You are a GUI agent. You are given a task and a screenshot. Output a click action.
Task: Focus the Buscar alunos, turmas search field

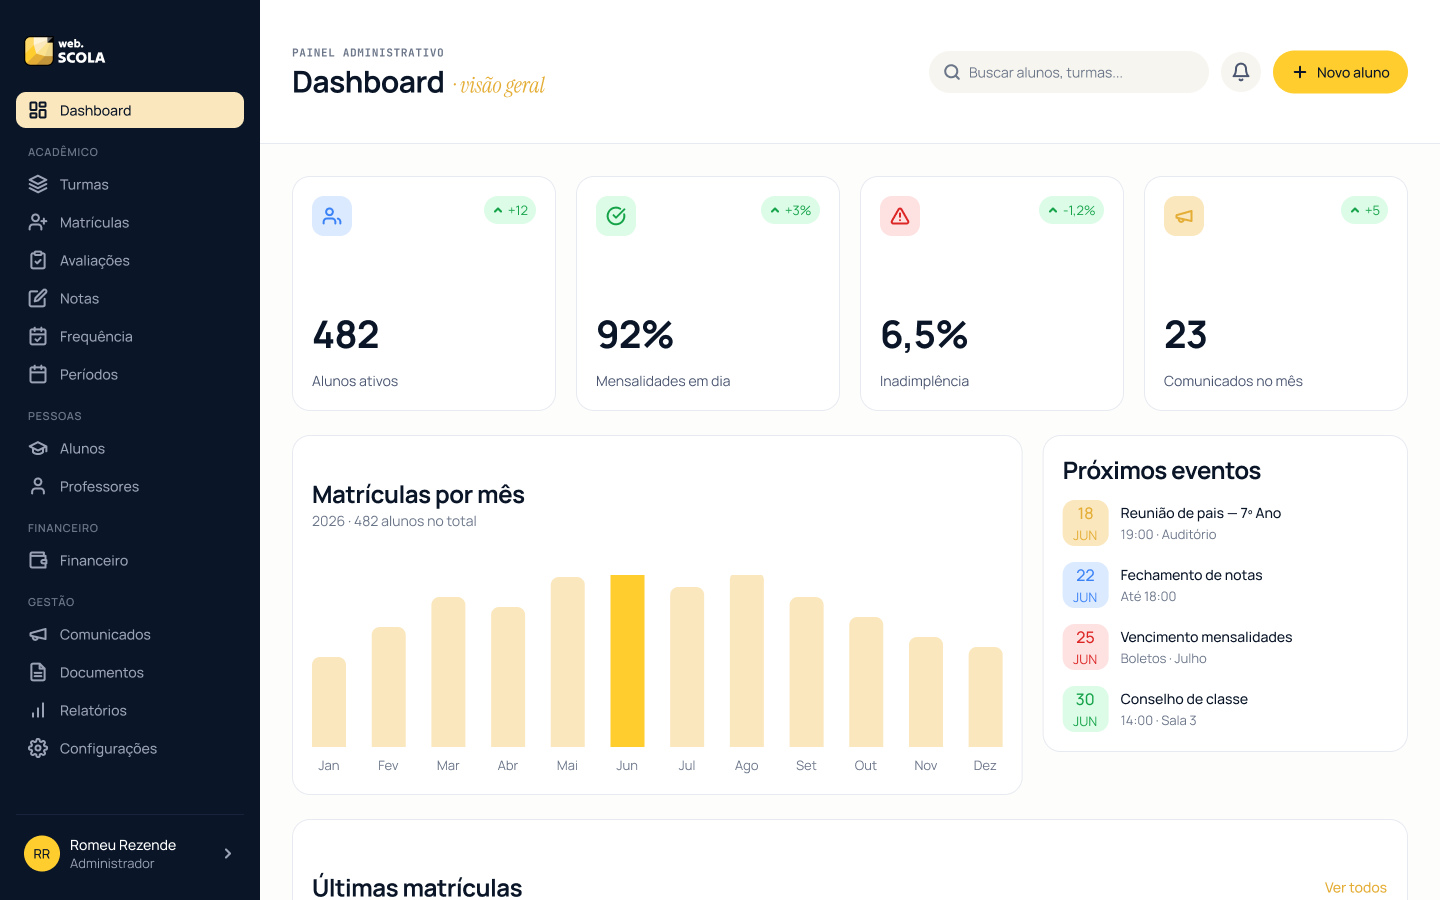tap(1069, 72)
